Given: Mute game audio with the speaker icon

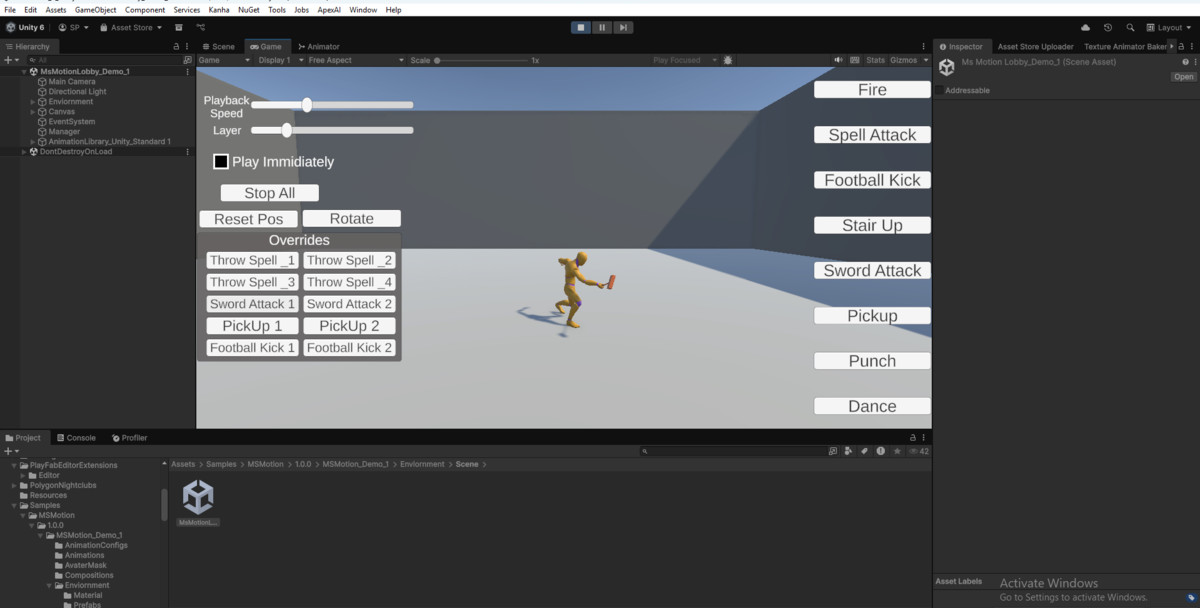Looking at the screenshot, I should point(838,60).
